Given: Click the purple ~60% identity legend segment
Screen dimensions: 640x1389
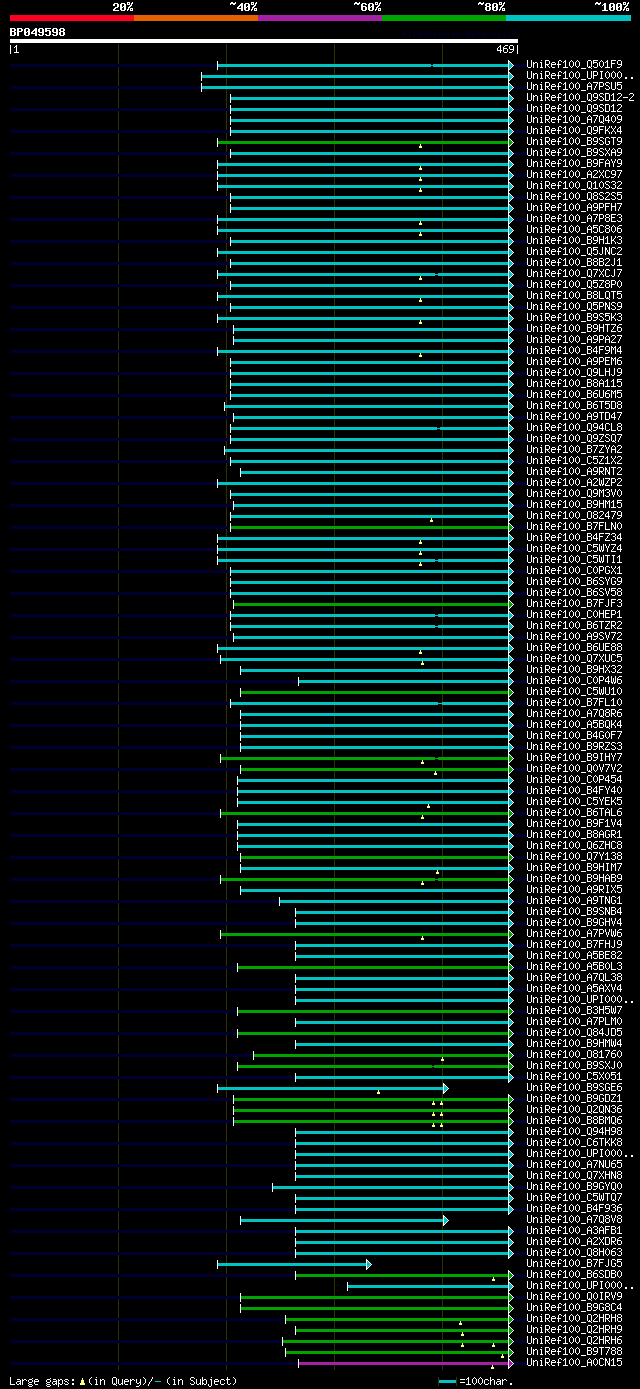Looking at the screenshot, I should coord(320,18).
